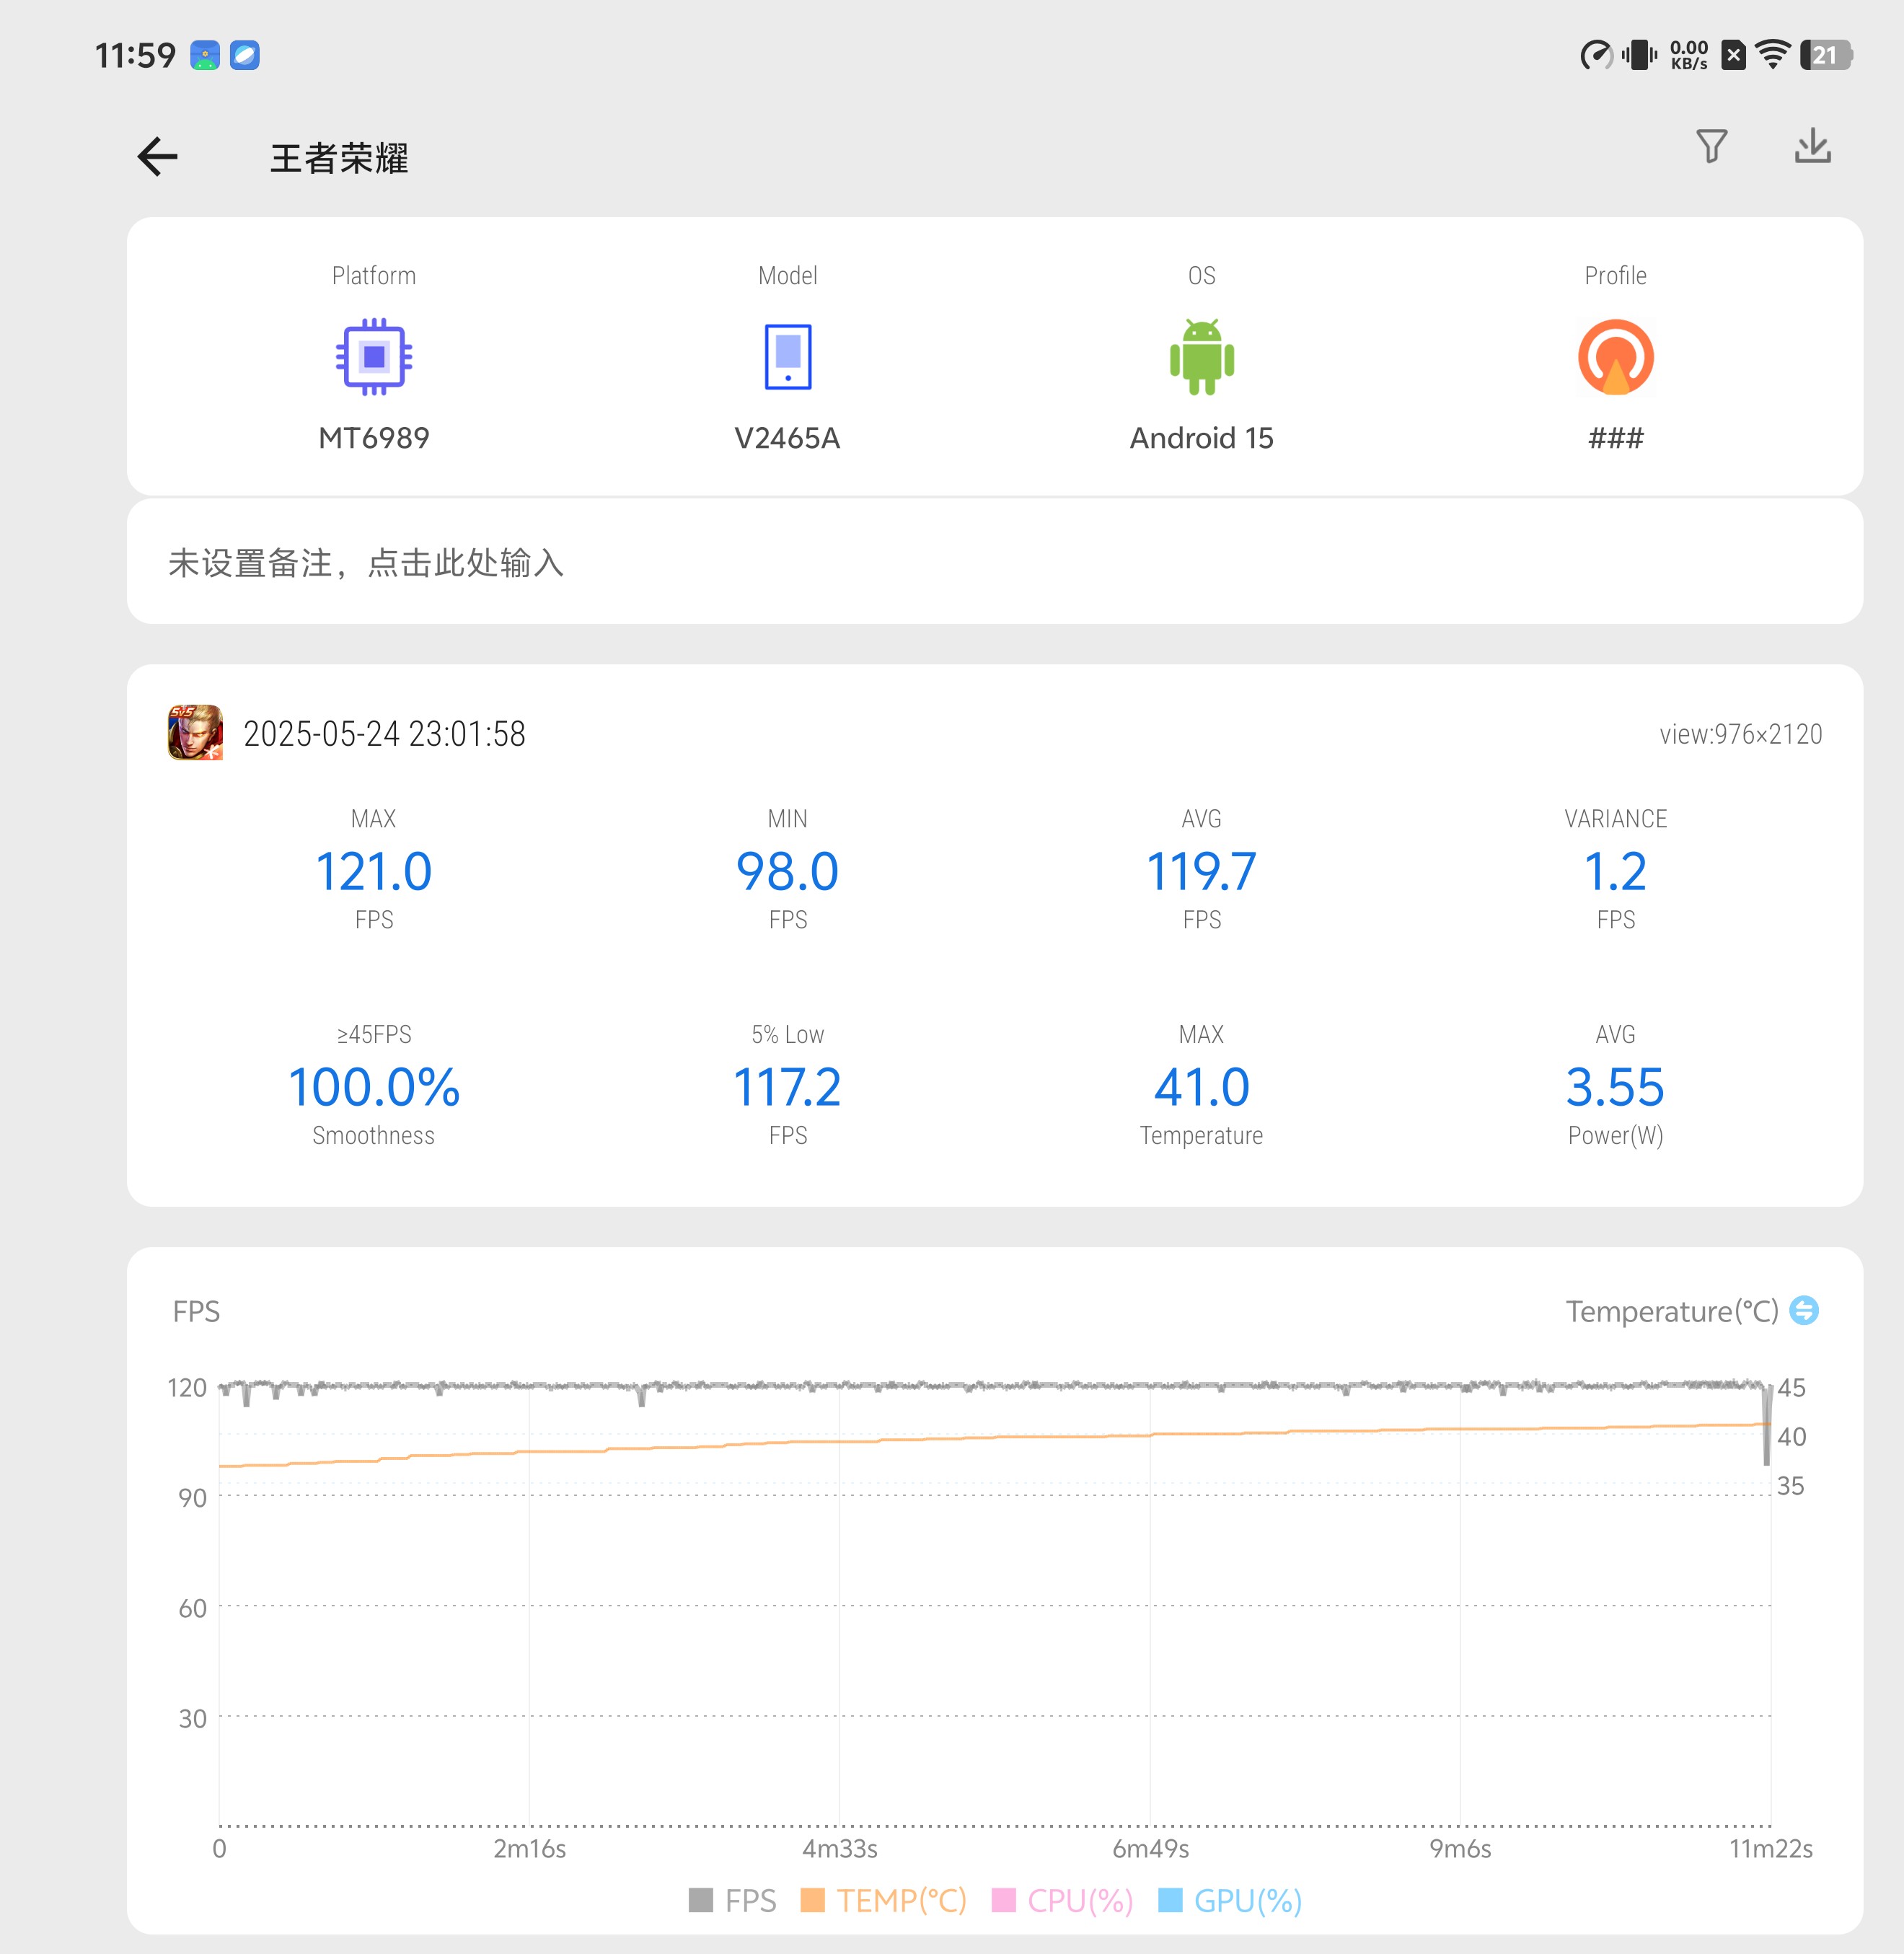Image resolution: width=1904 pixels, height=1954 pixels.
Task: Tap the clock showing 11:59
Action: click(x=135, y=55)
